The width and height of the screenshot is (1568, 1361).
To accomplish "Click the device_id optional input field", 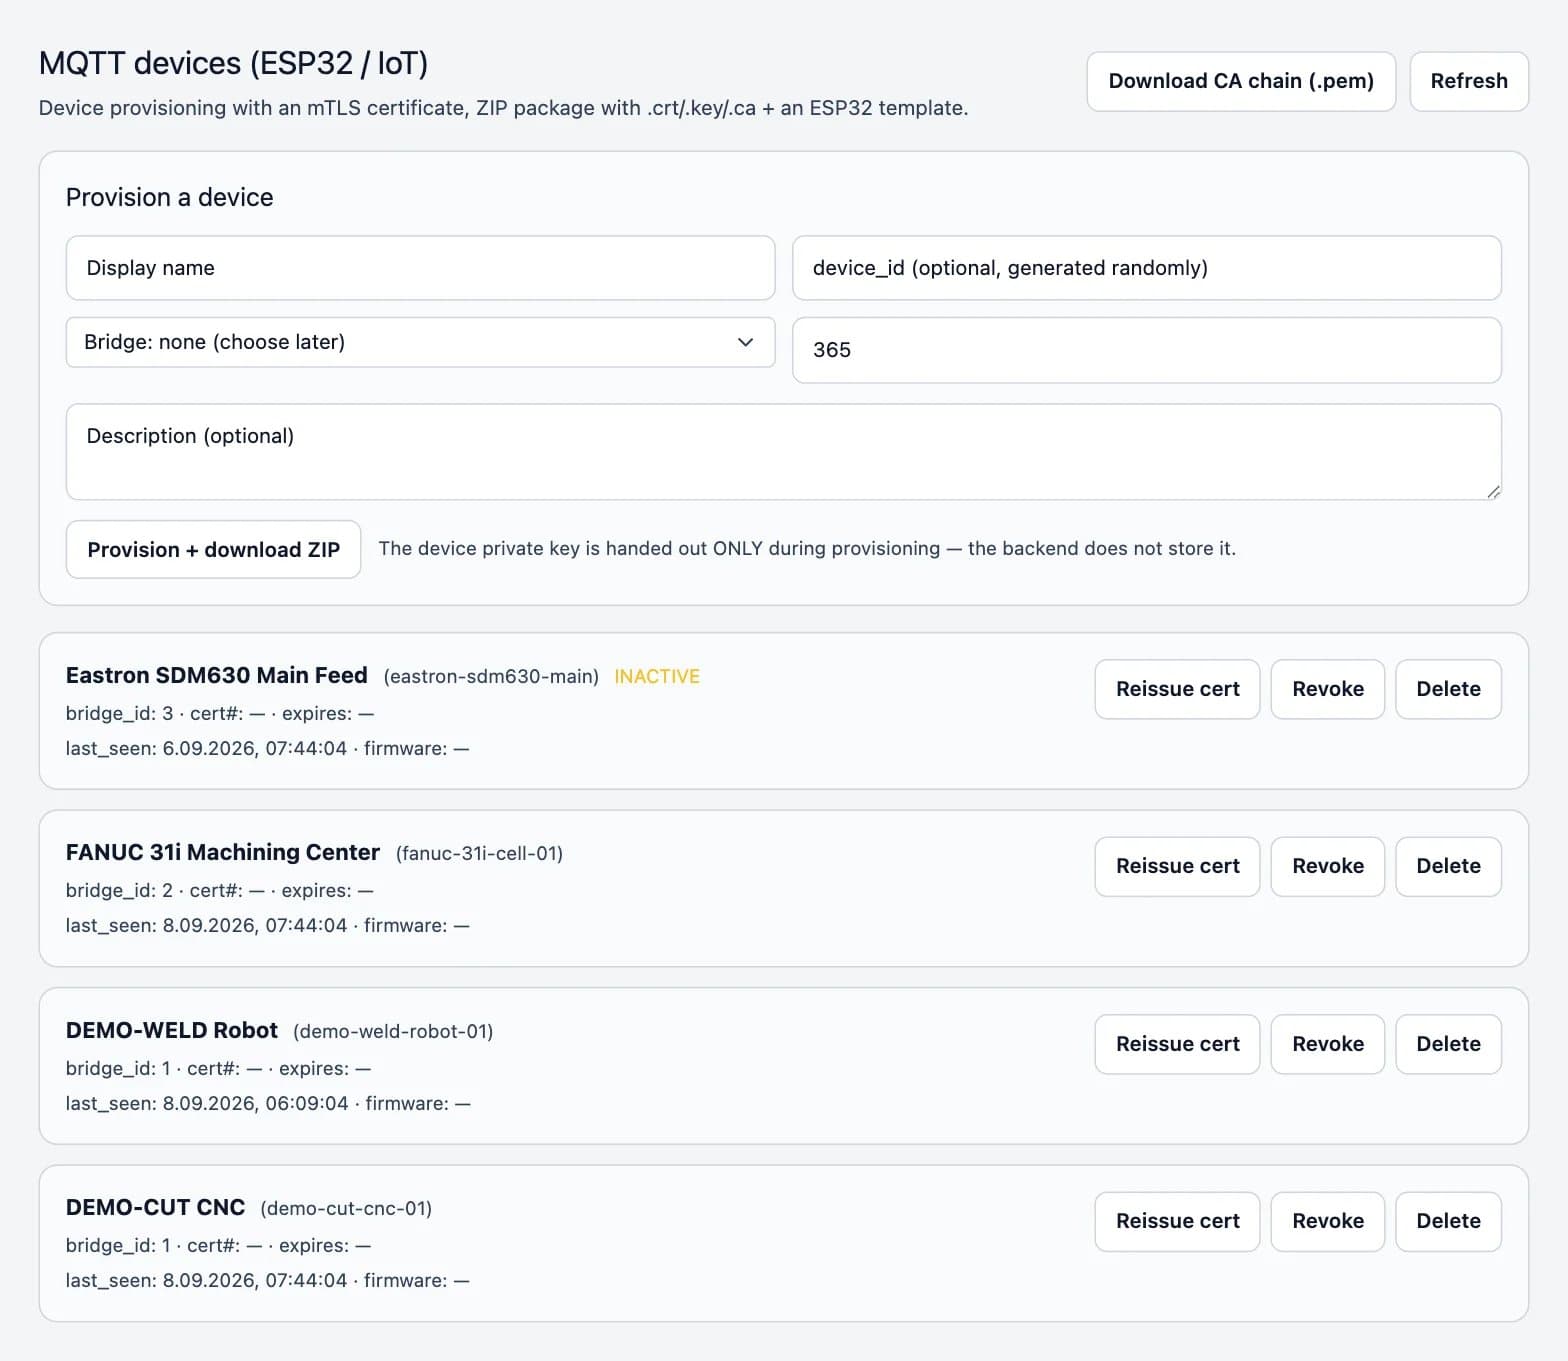I will [x=1146, y=268].
